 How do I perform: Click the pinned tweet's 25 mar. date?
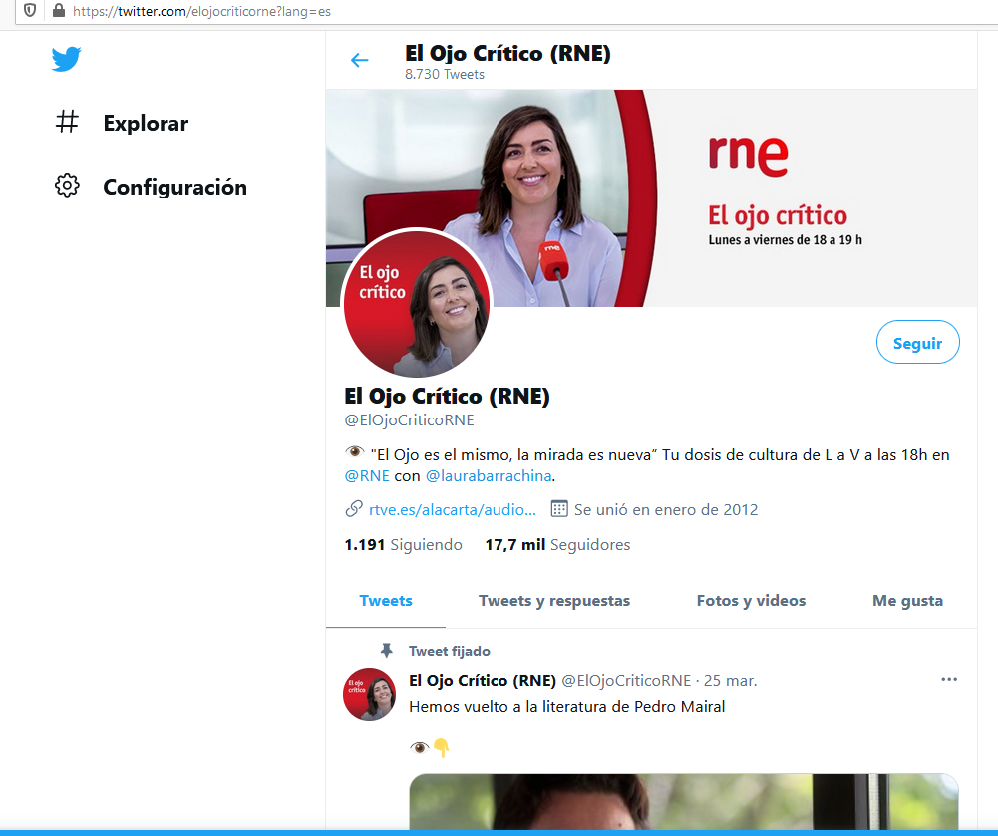pos(730,681)
